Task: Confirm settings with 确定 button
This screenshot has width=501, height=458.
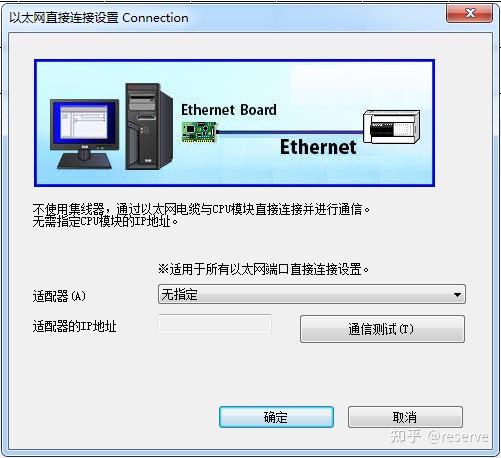Action: point(276,417)
